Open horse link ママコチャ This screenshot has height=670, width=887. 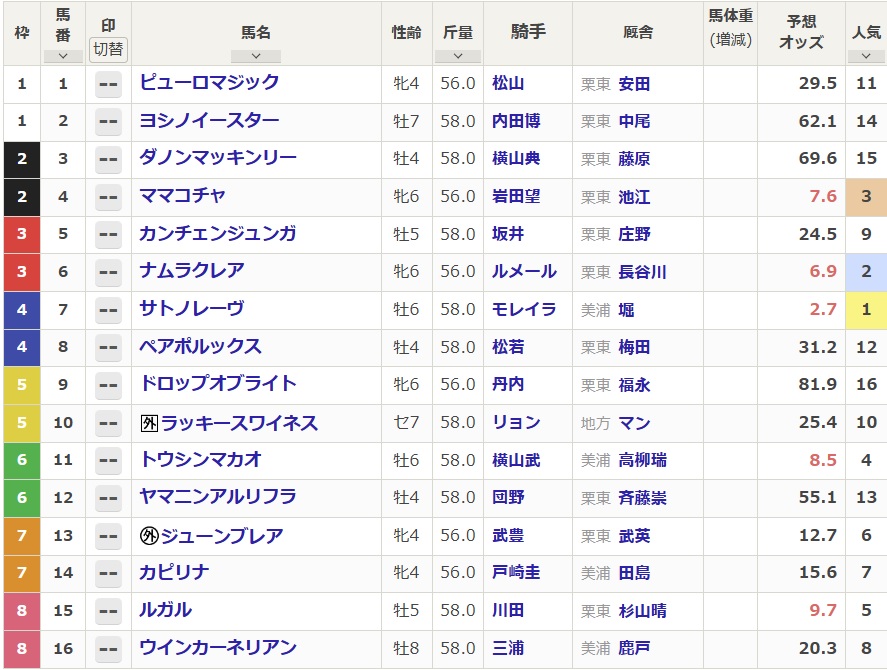coord(182,196)
